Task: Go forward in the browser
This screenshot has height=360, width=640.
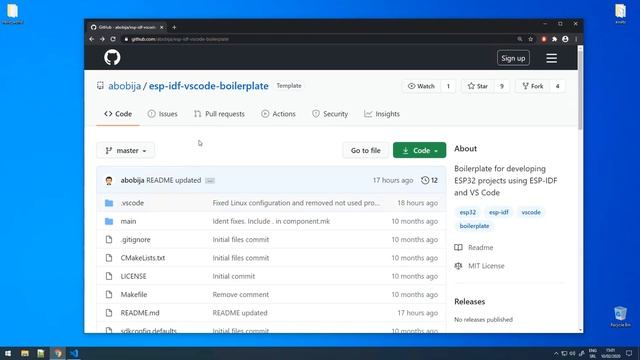Action: click(102, 39)
